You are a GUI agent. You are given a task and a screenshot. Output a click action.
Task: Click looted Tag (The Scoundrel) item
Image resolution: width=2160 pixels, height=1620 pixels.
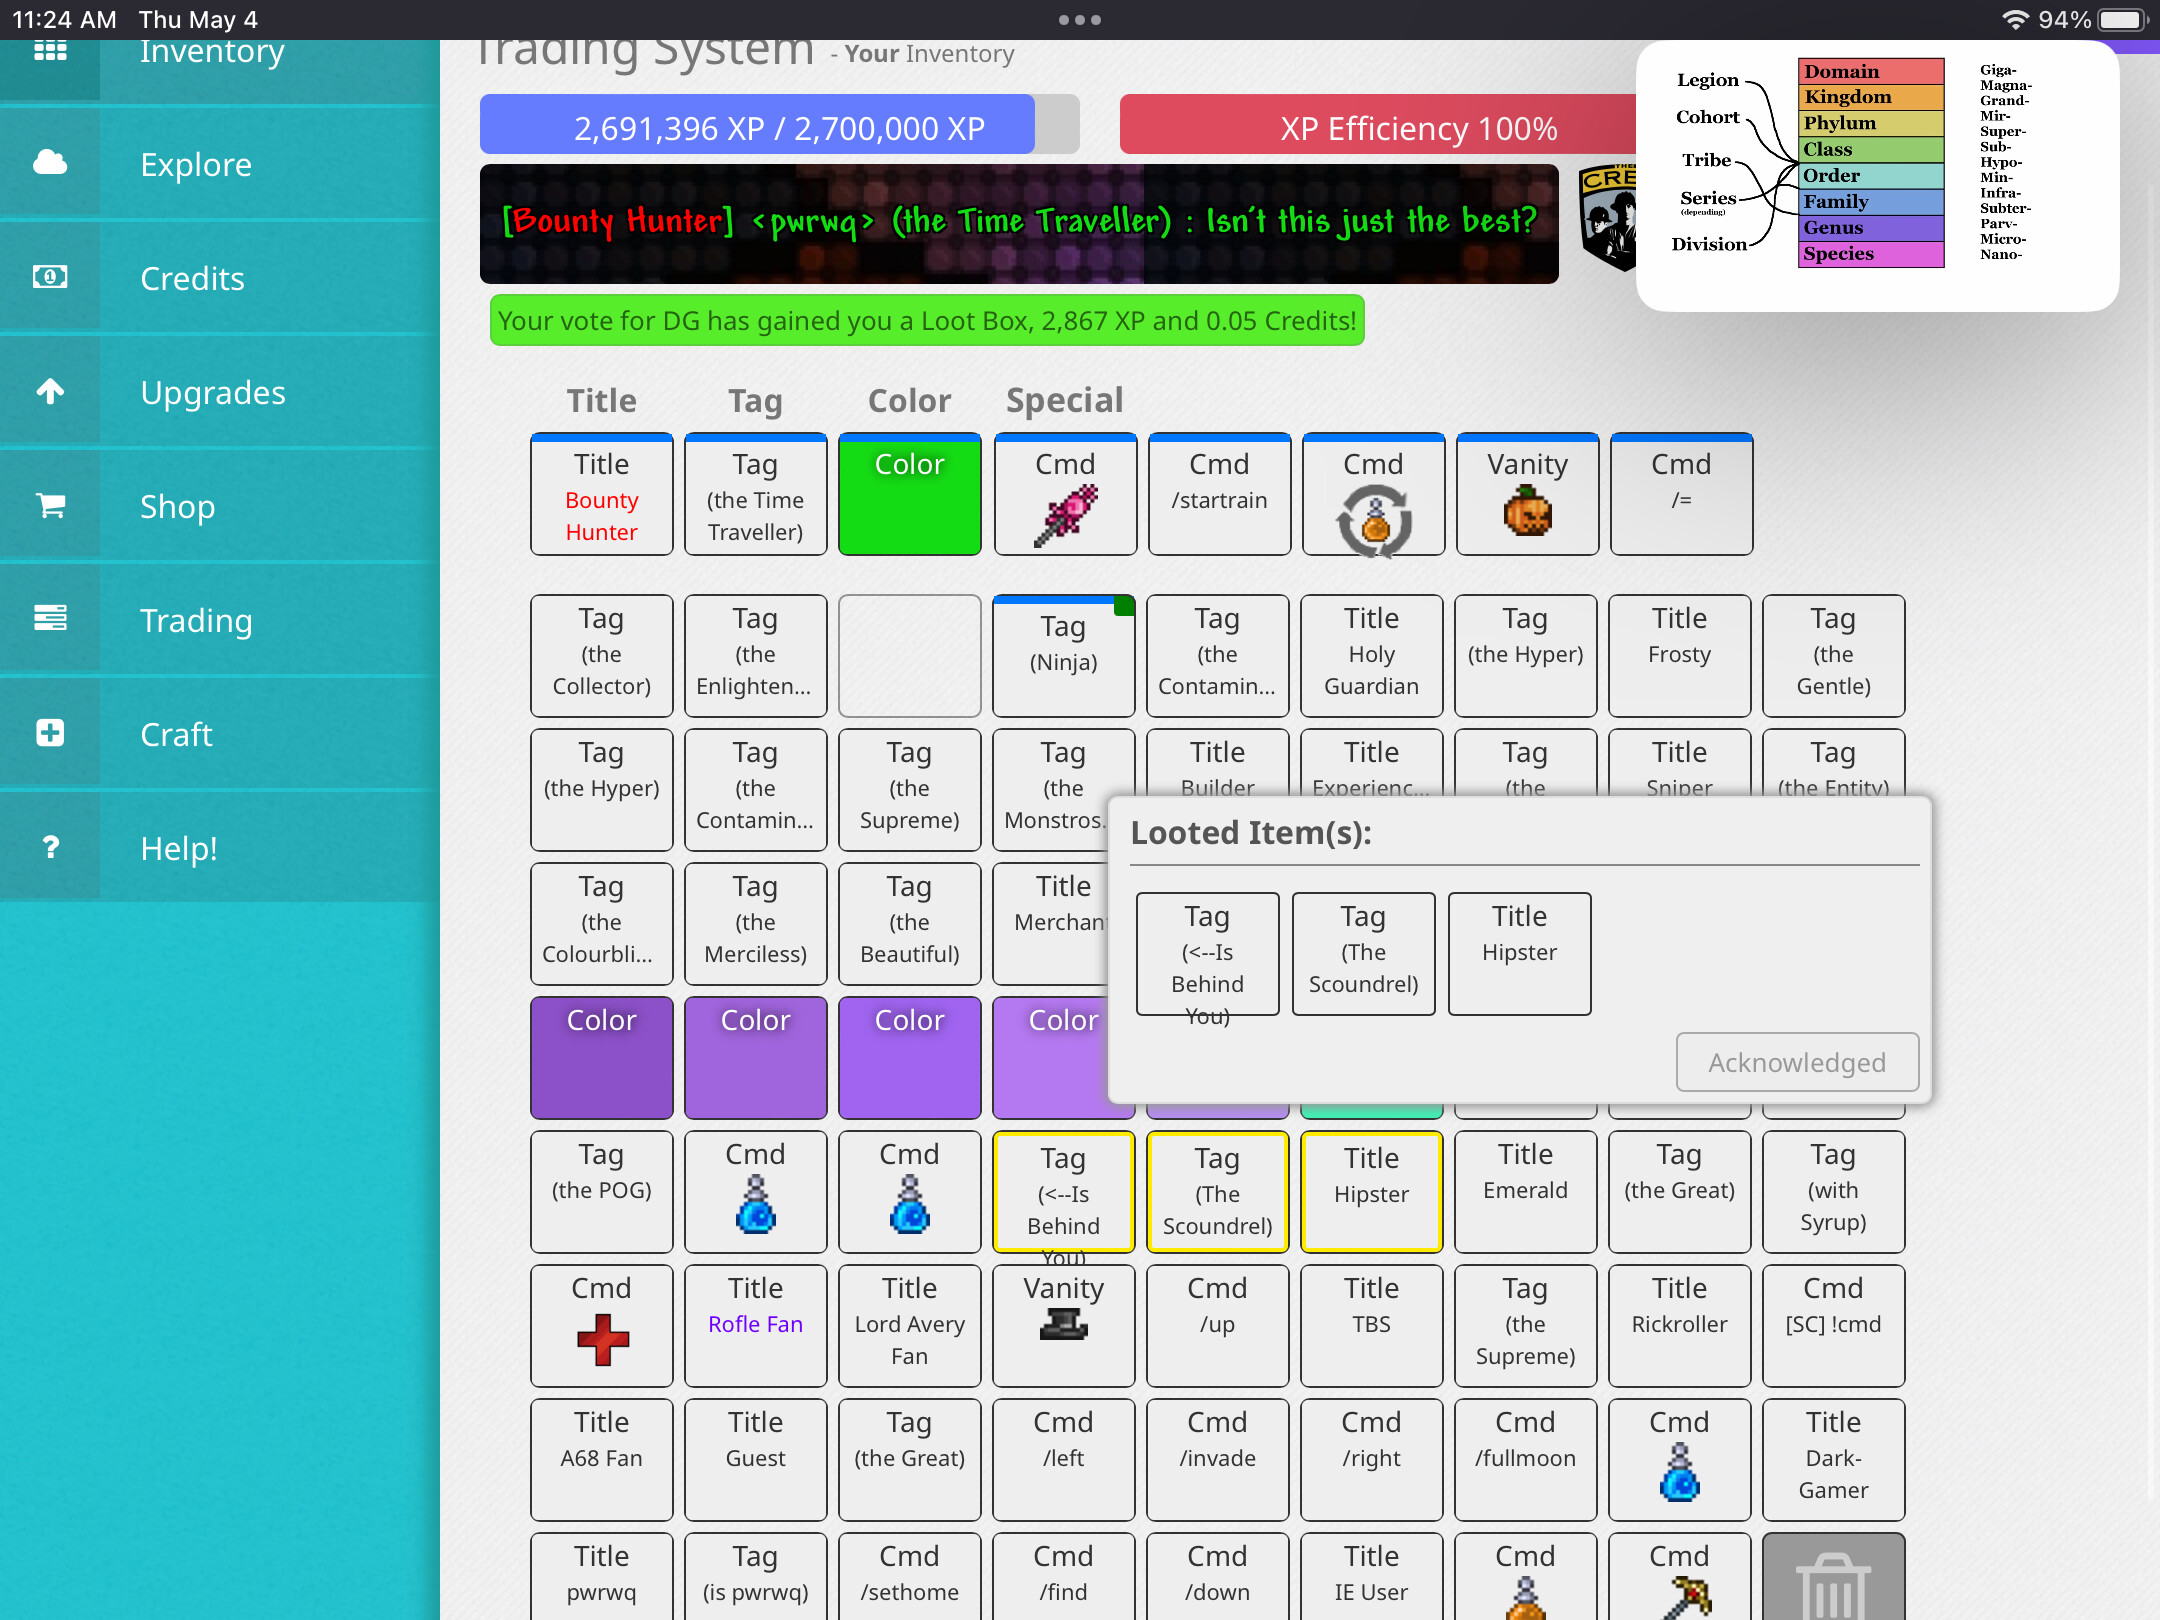coord(1364,954)
